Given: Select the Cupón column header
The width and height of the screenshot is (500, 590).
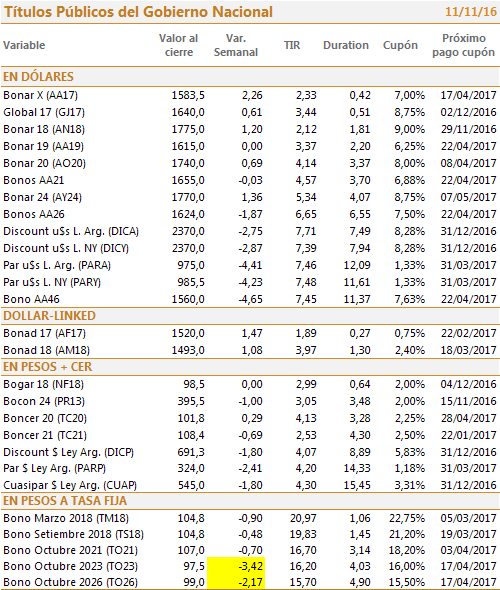Looking at the screenshot, I should coord(400,45).
